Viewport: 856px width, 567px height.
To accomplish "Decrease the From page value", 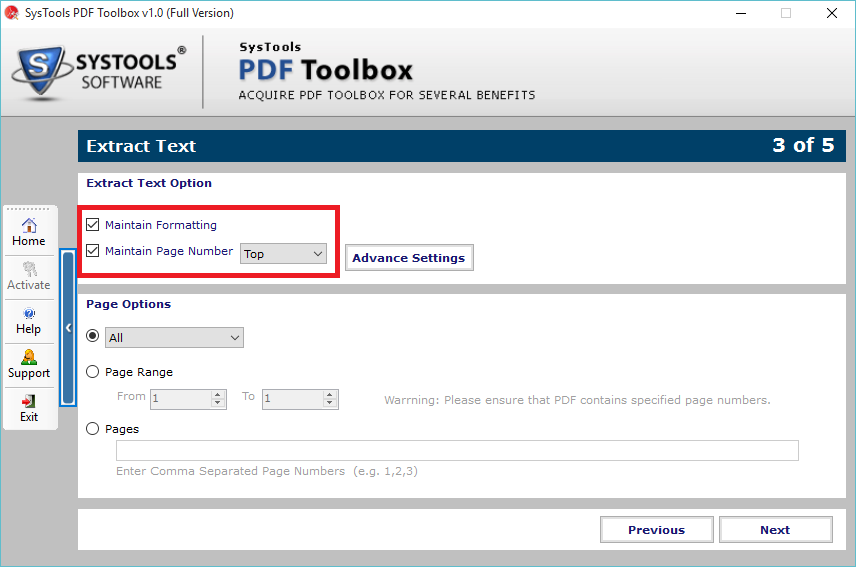I will click(x=218, y=403).
